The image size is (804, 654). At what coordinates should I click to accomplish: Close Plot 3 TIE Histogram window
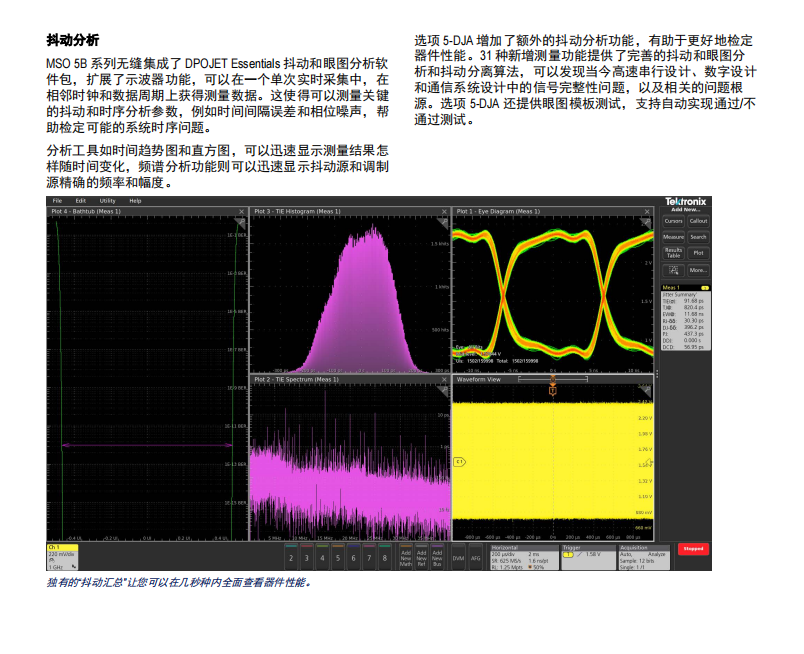pos(444,211)
